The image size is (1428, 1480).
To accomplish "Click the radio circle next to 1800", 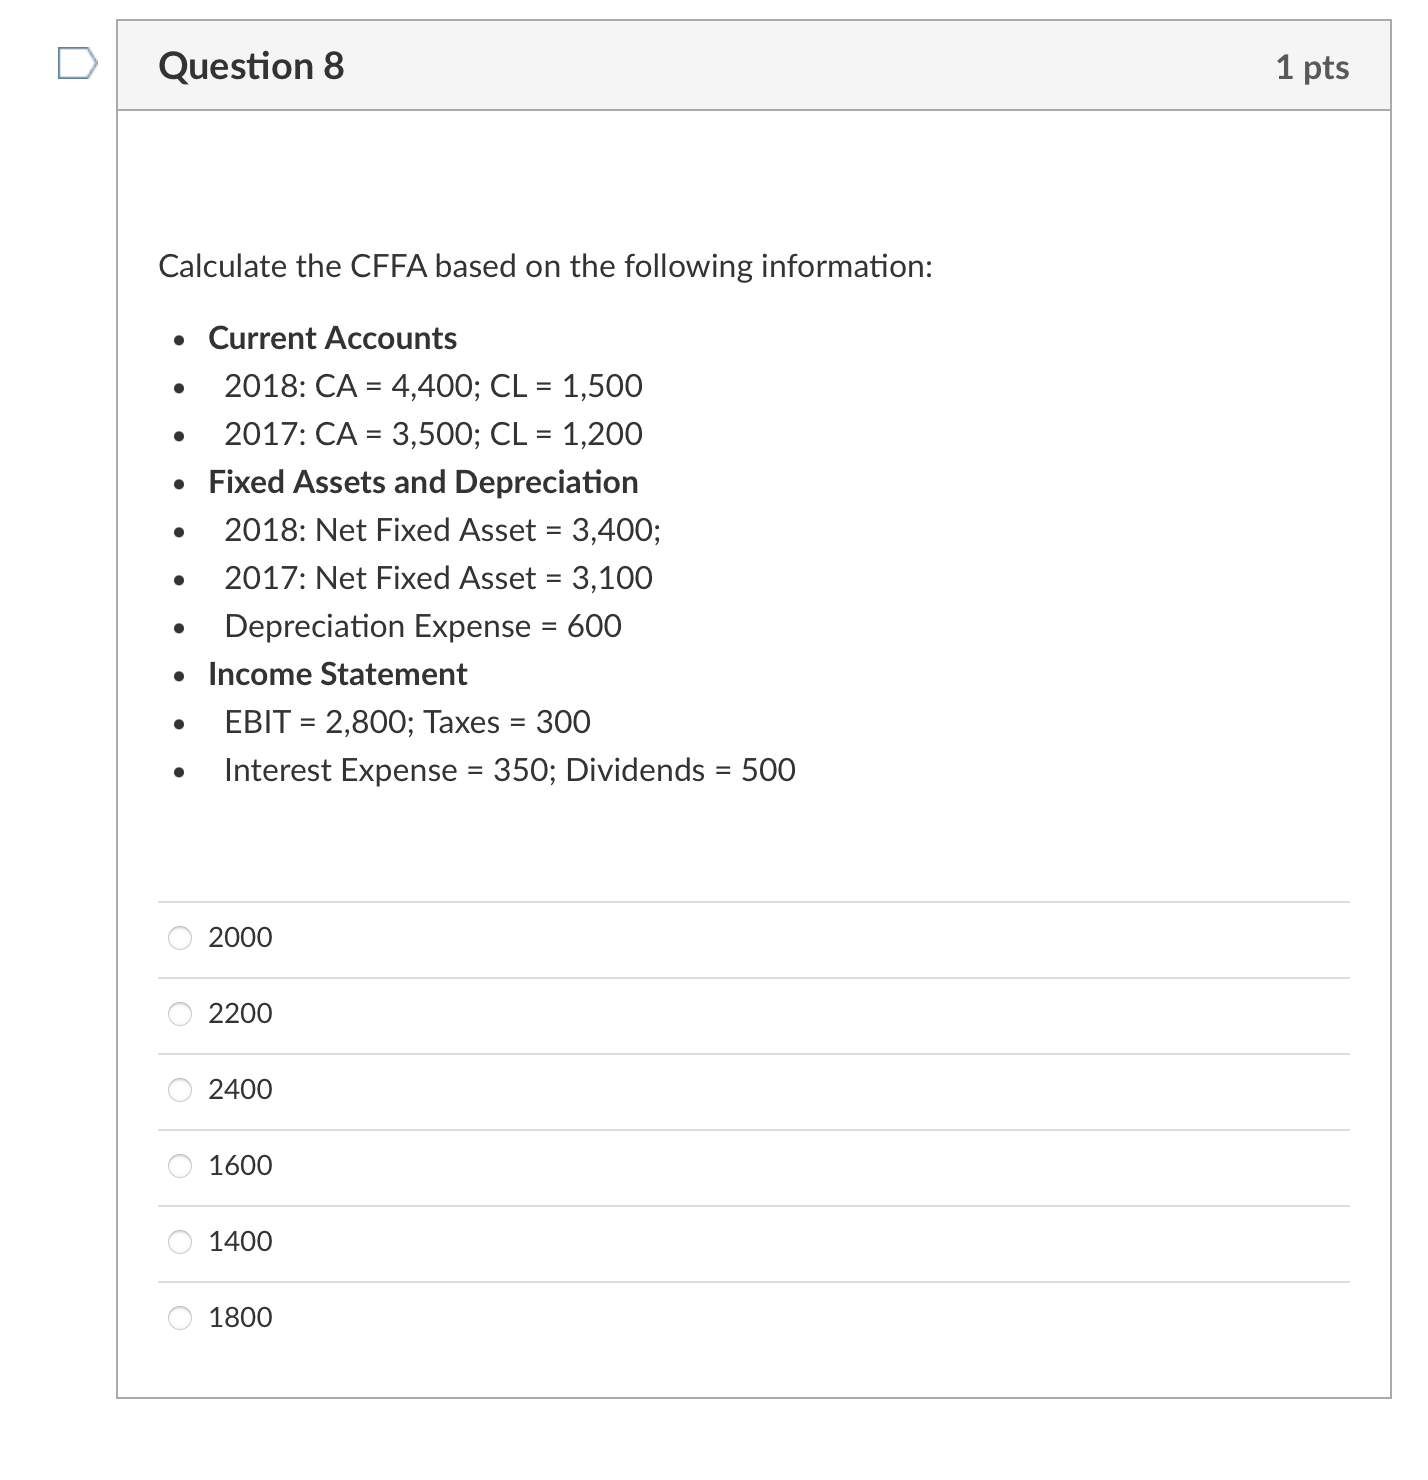I will tap(179, 1318).
